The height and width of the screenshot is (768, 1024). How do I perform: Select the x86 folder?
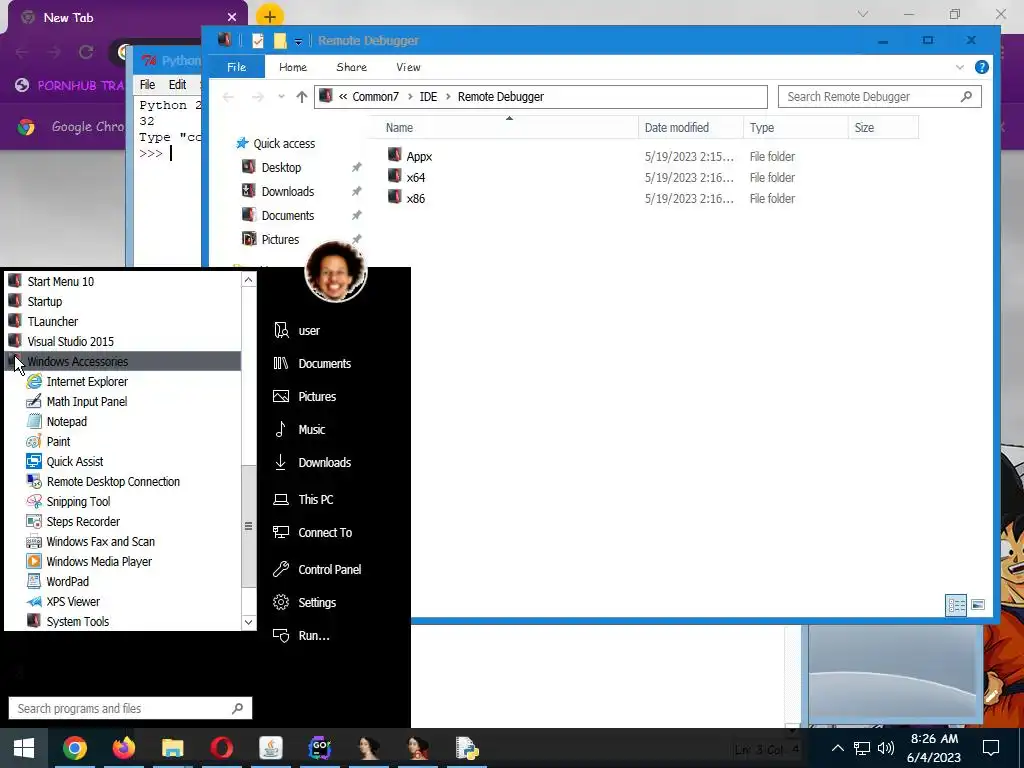(x=415, y=199)
